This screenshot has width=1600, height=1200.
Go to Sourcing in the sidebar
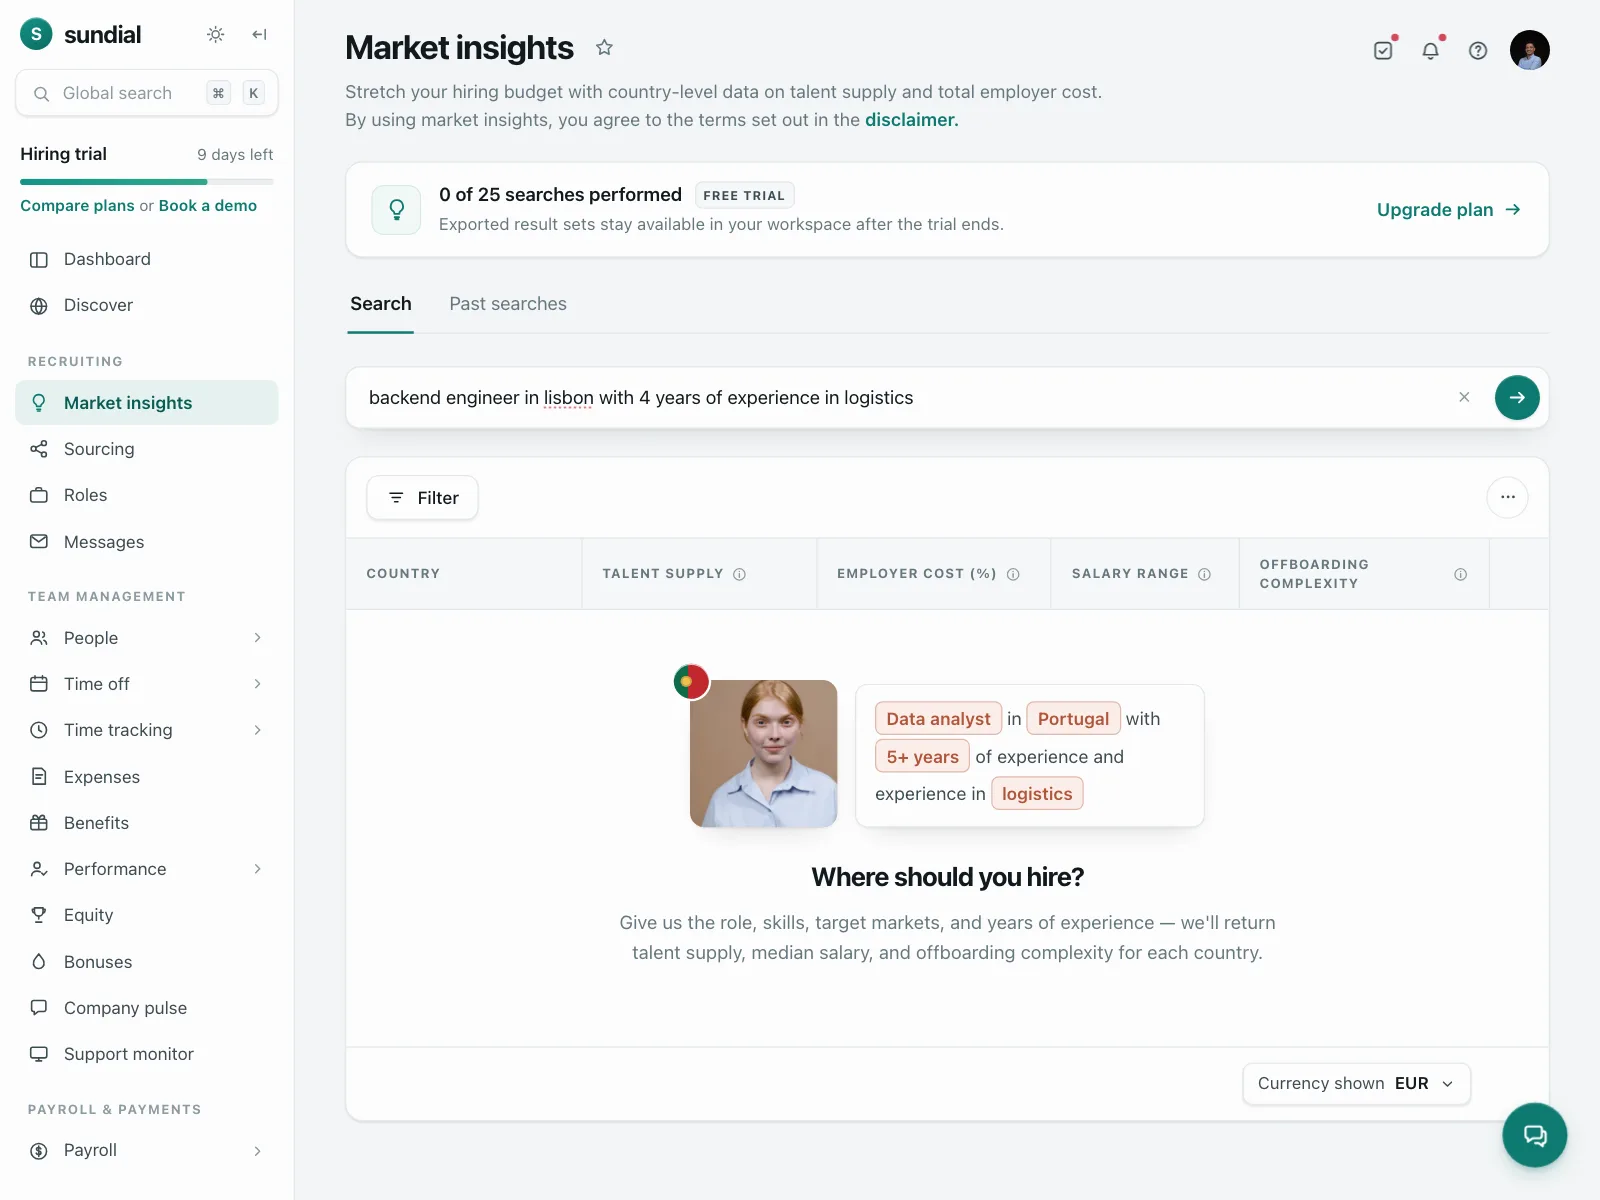pyautogui.click(x=147, y=449)
